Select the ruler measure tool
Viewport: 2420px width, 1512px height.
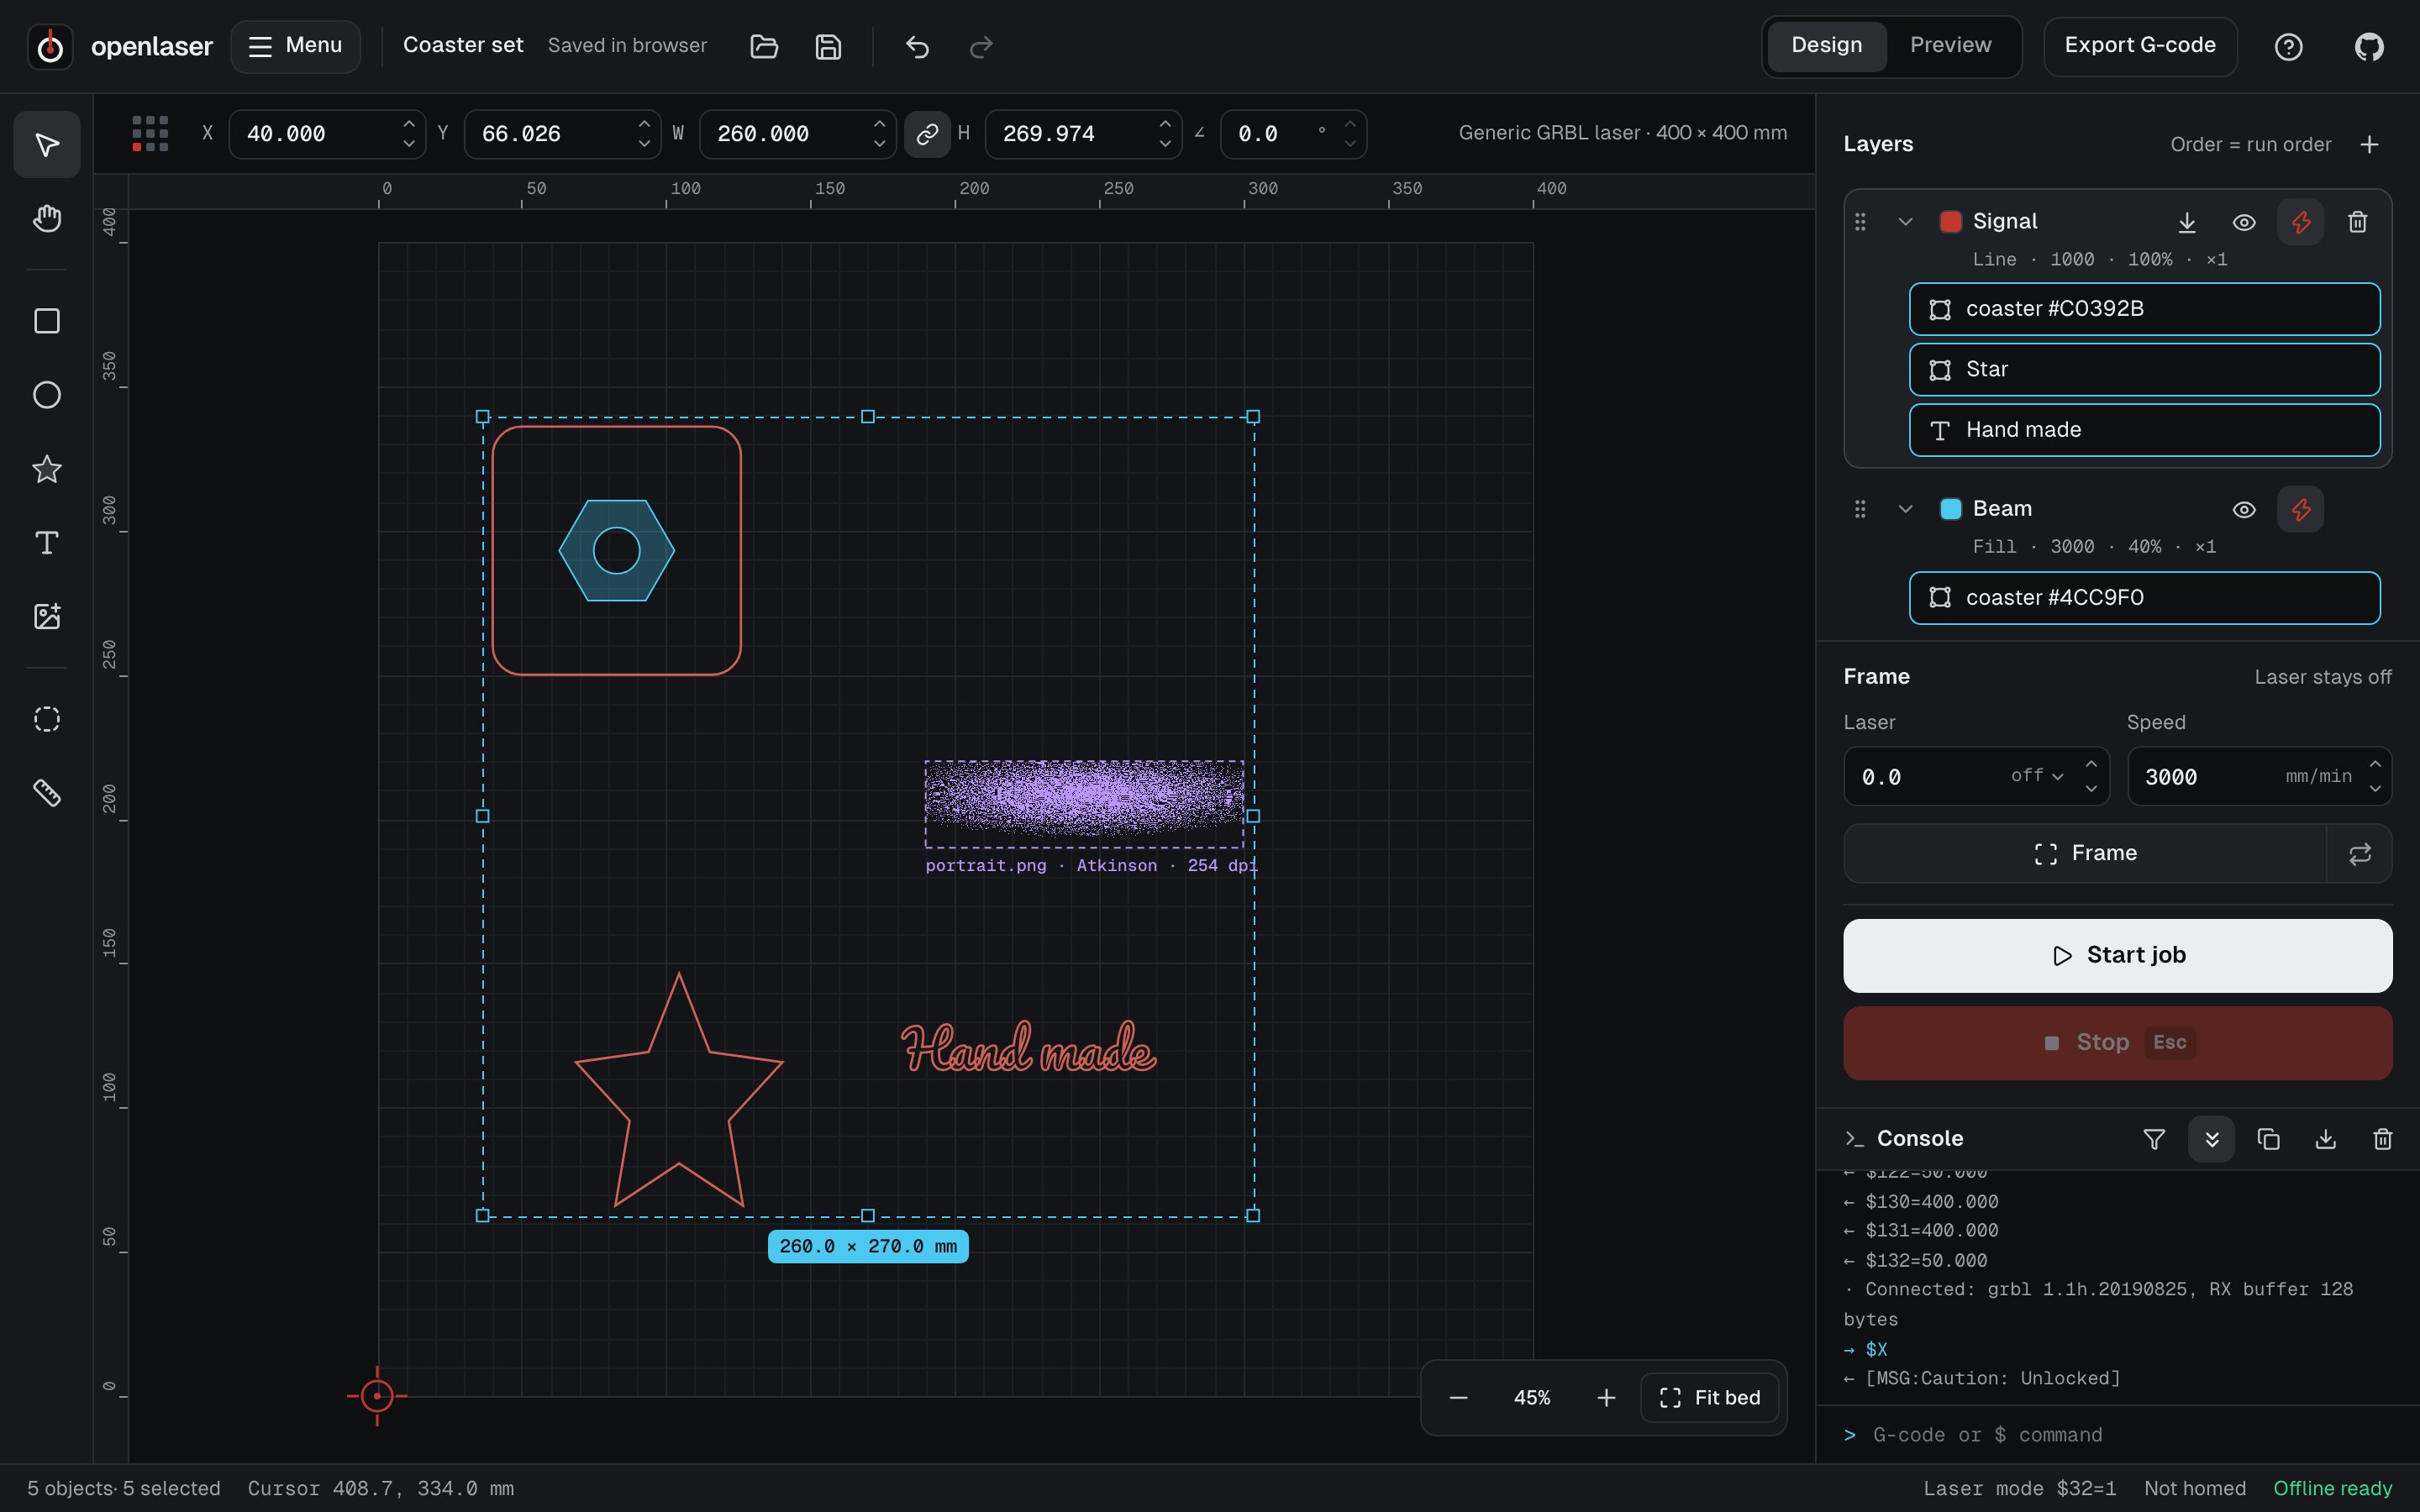click(x=47, y=793)
